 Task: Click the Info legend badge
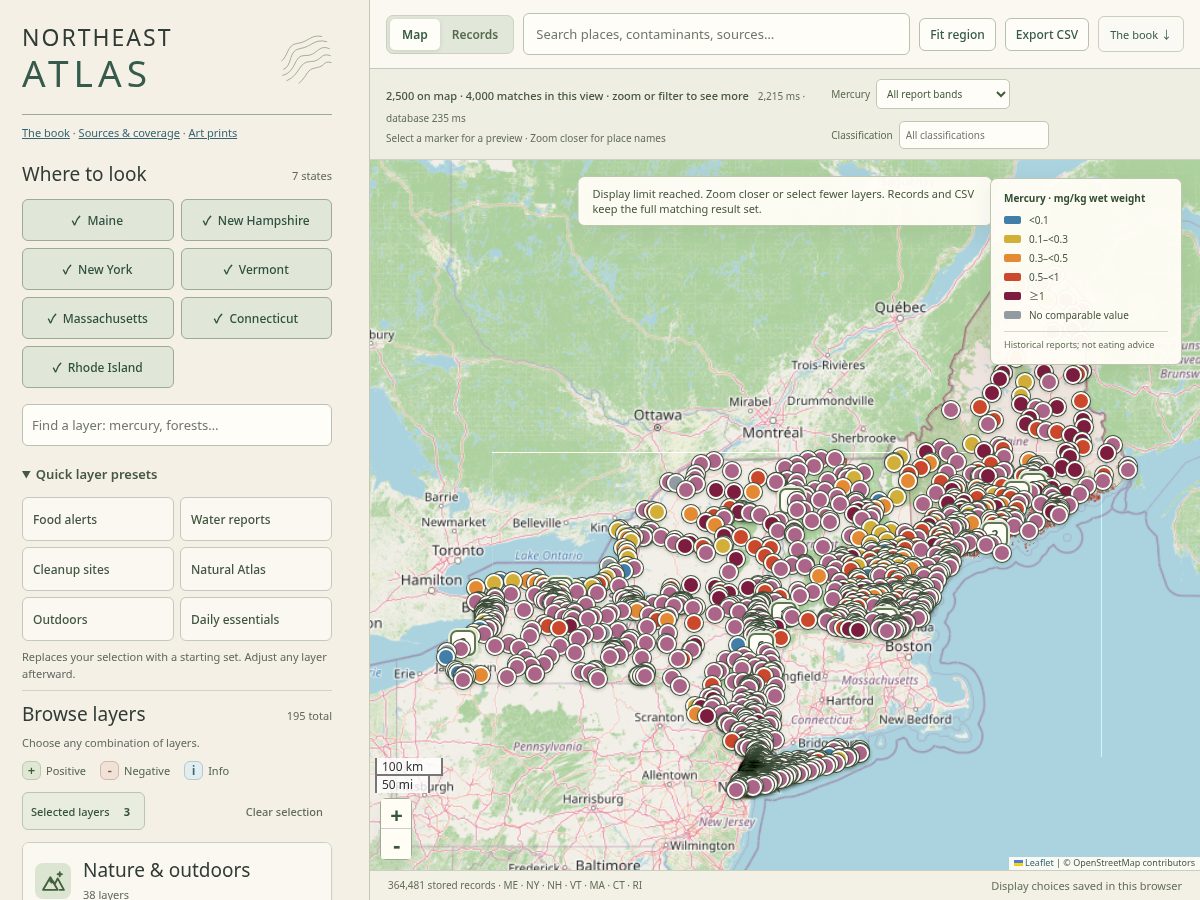[194, 770]
